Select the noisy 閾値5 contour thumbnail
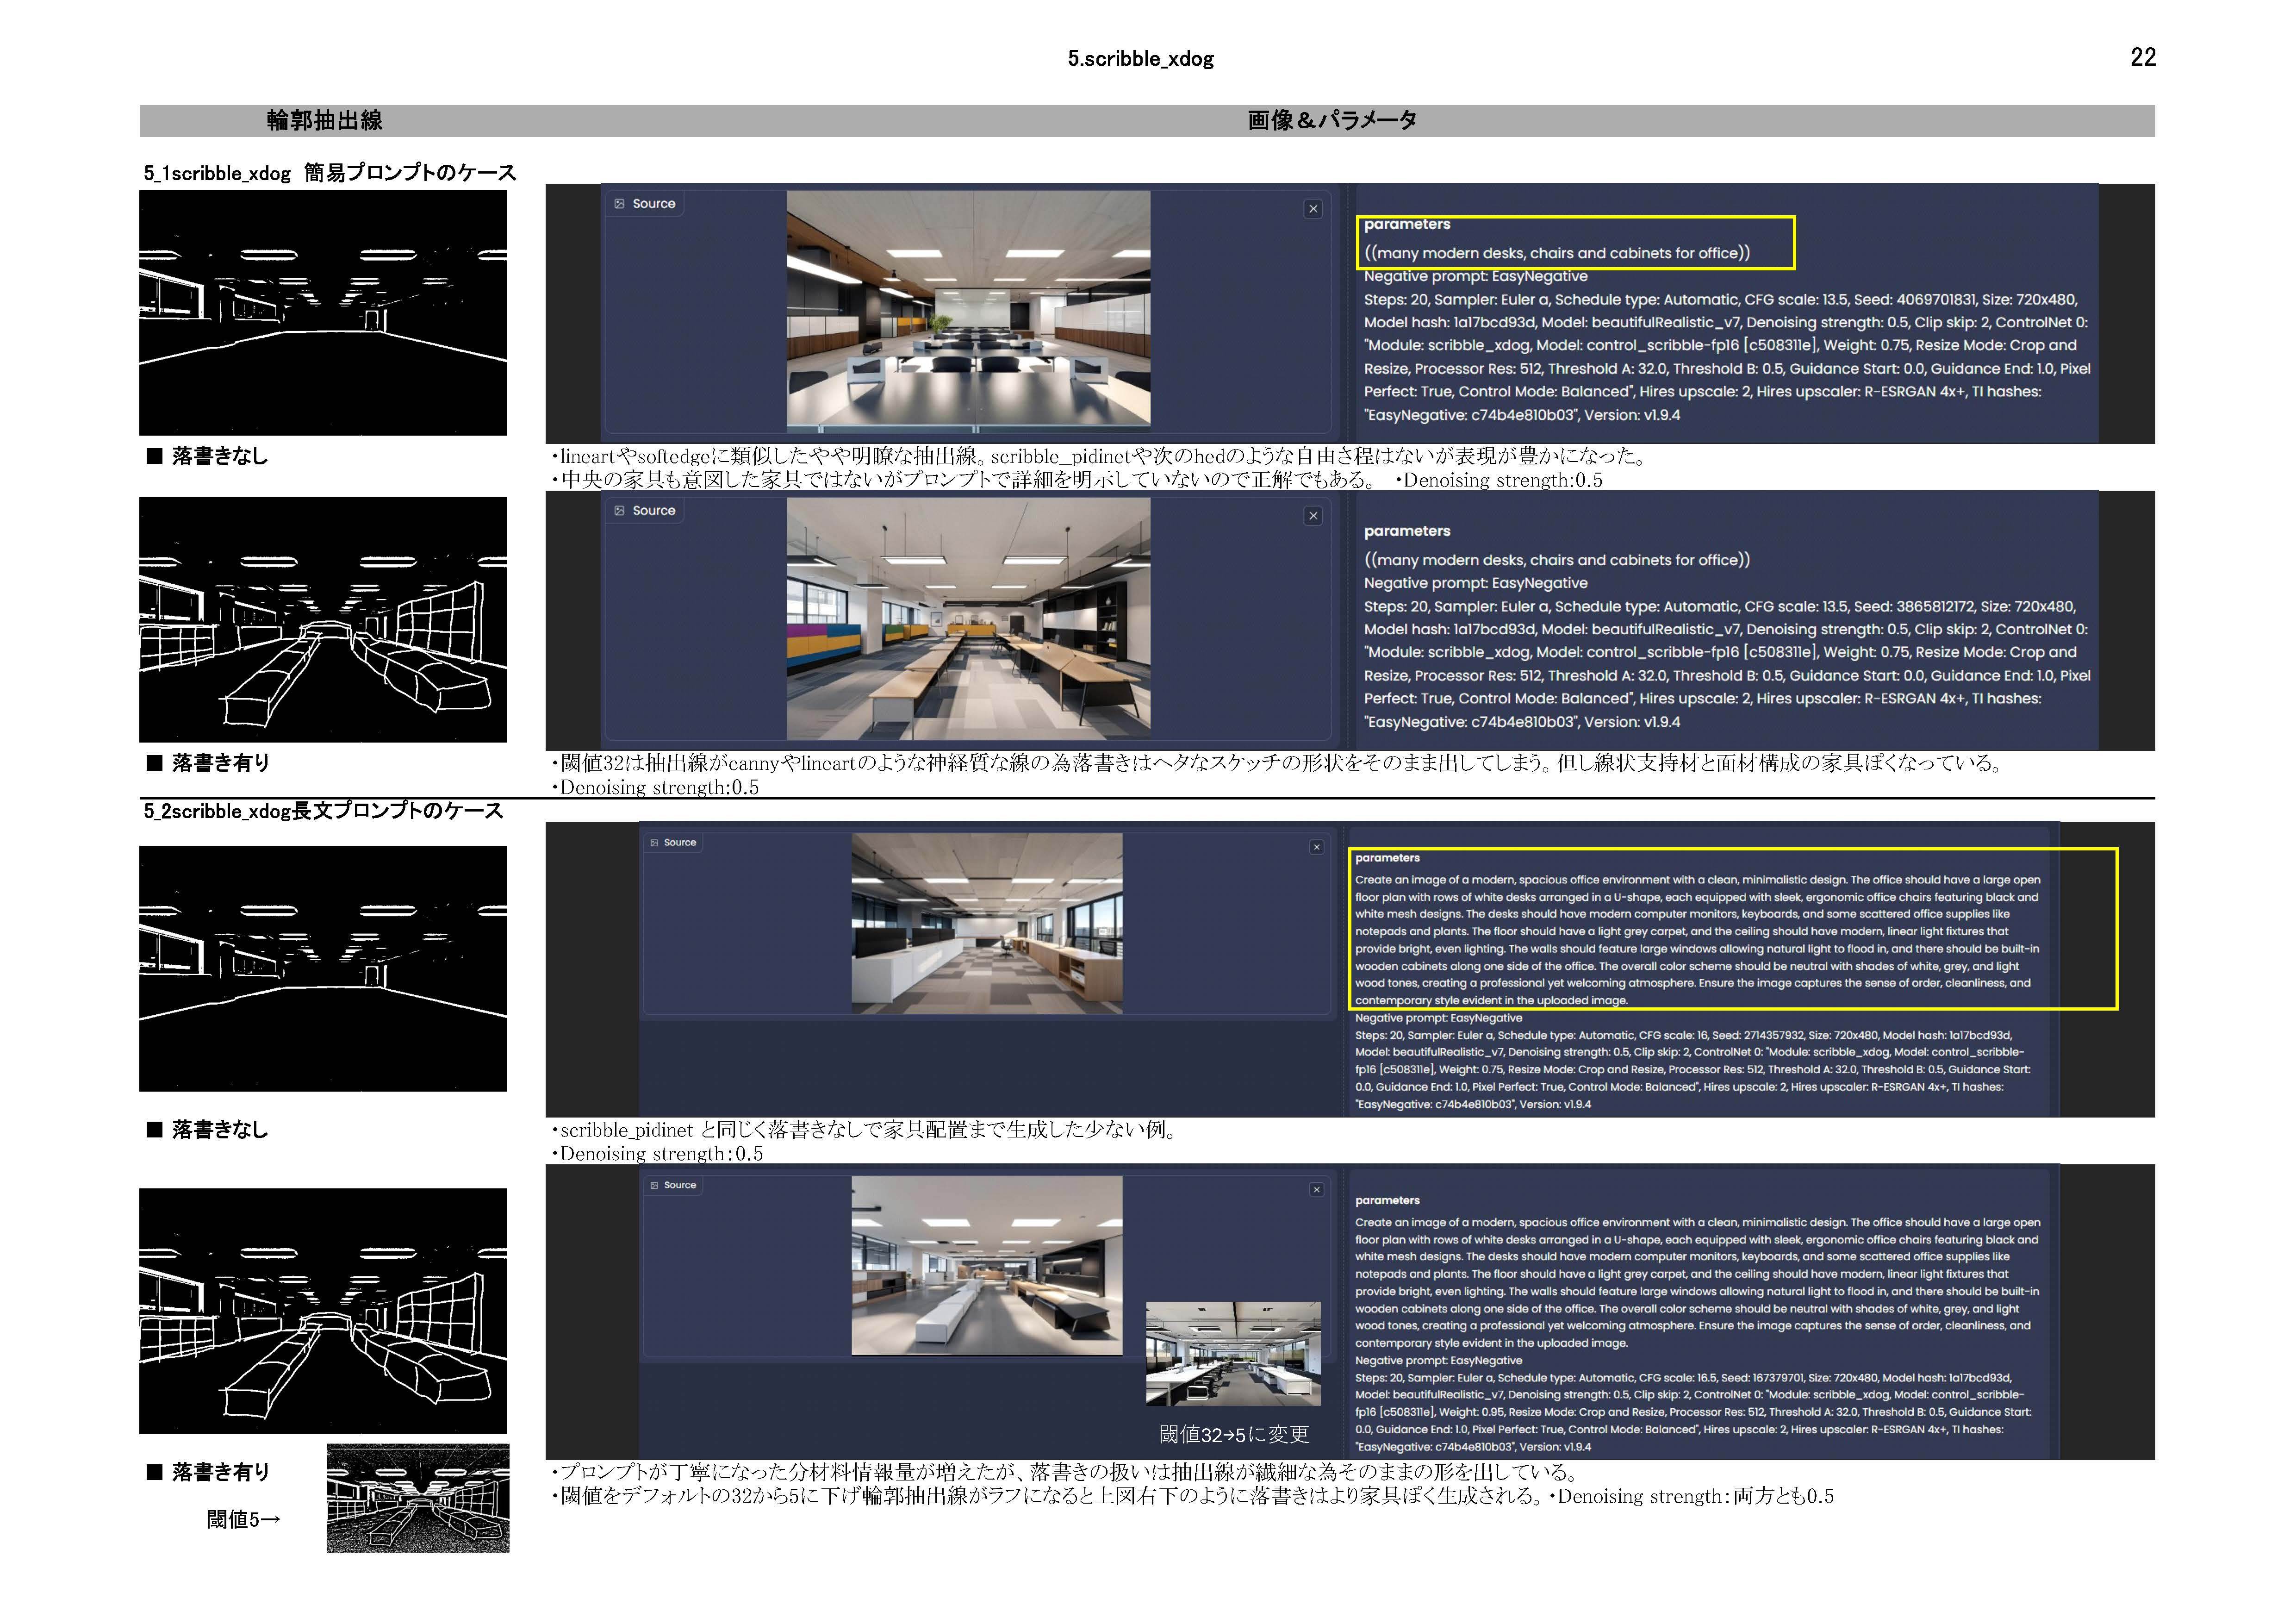 pos(418,1497)
